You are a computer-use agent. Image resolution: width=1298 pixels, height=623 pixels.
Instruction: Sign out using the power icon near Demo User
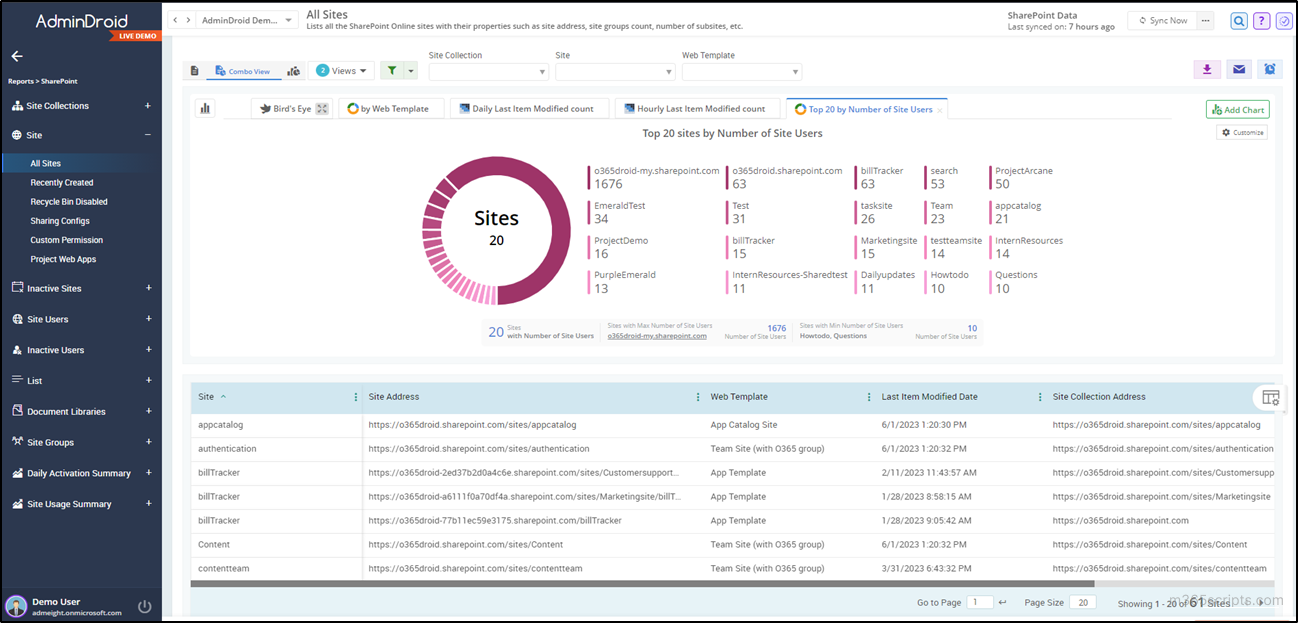tap(144, 606)
